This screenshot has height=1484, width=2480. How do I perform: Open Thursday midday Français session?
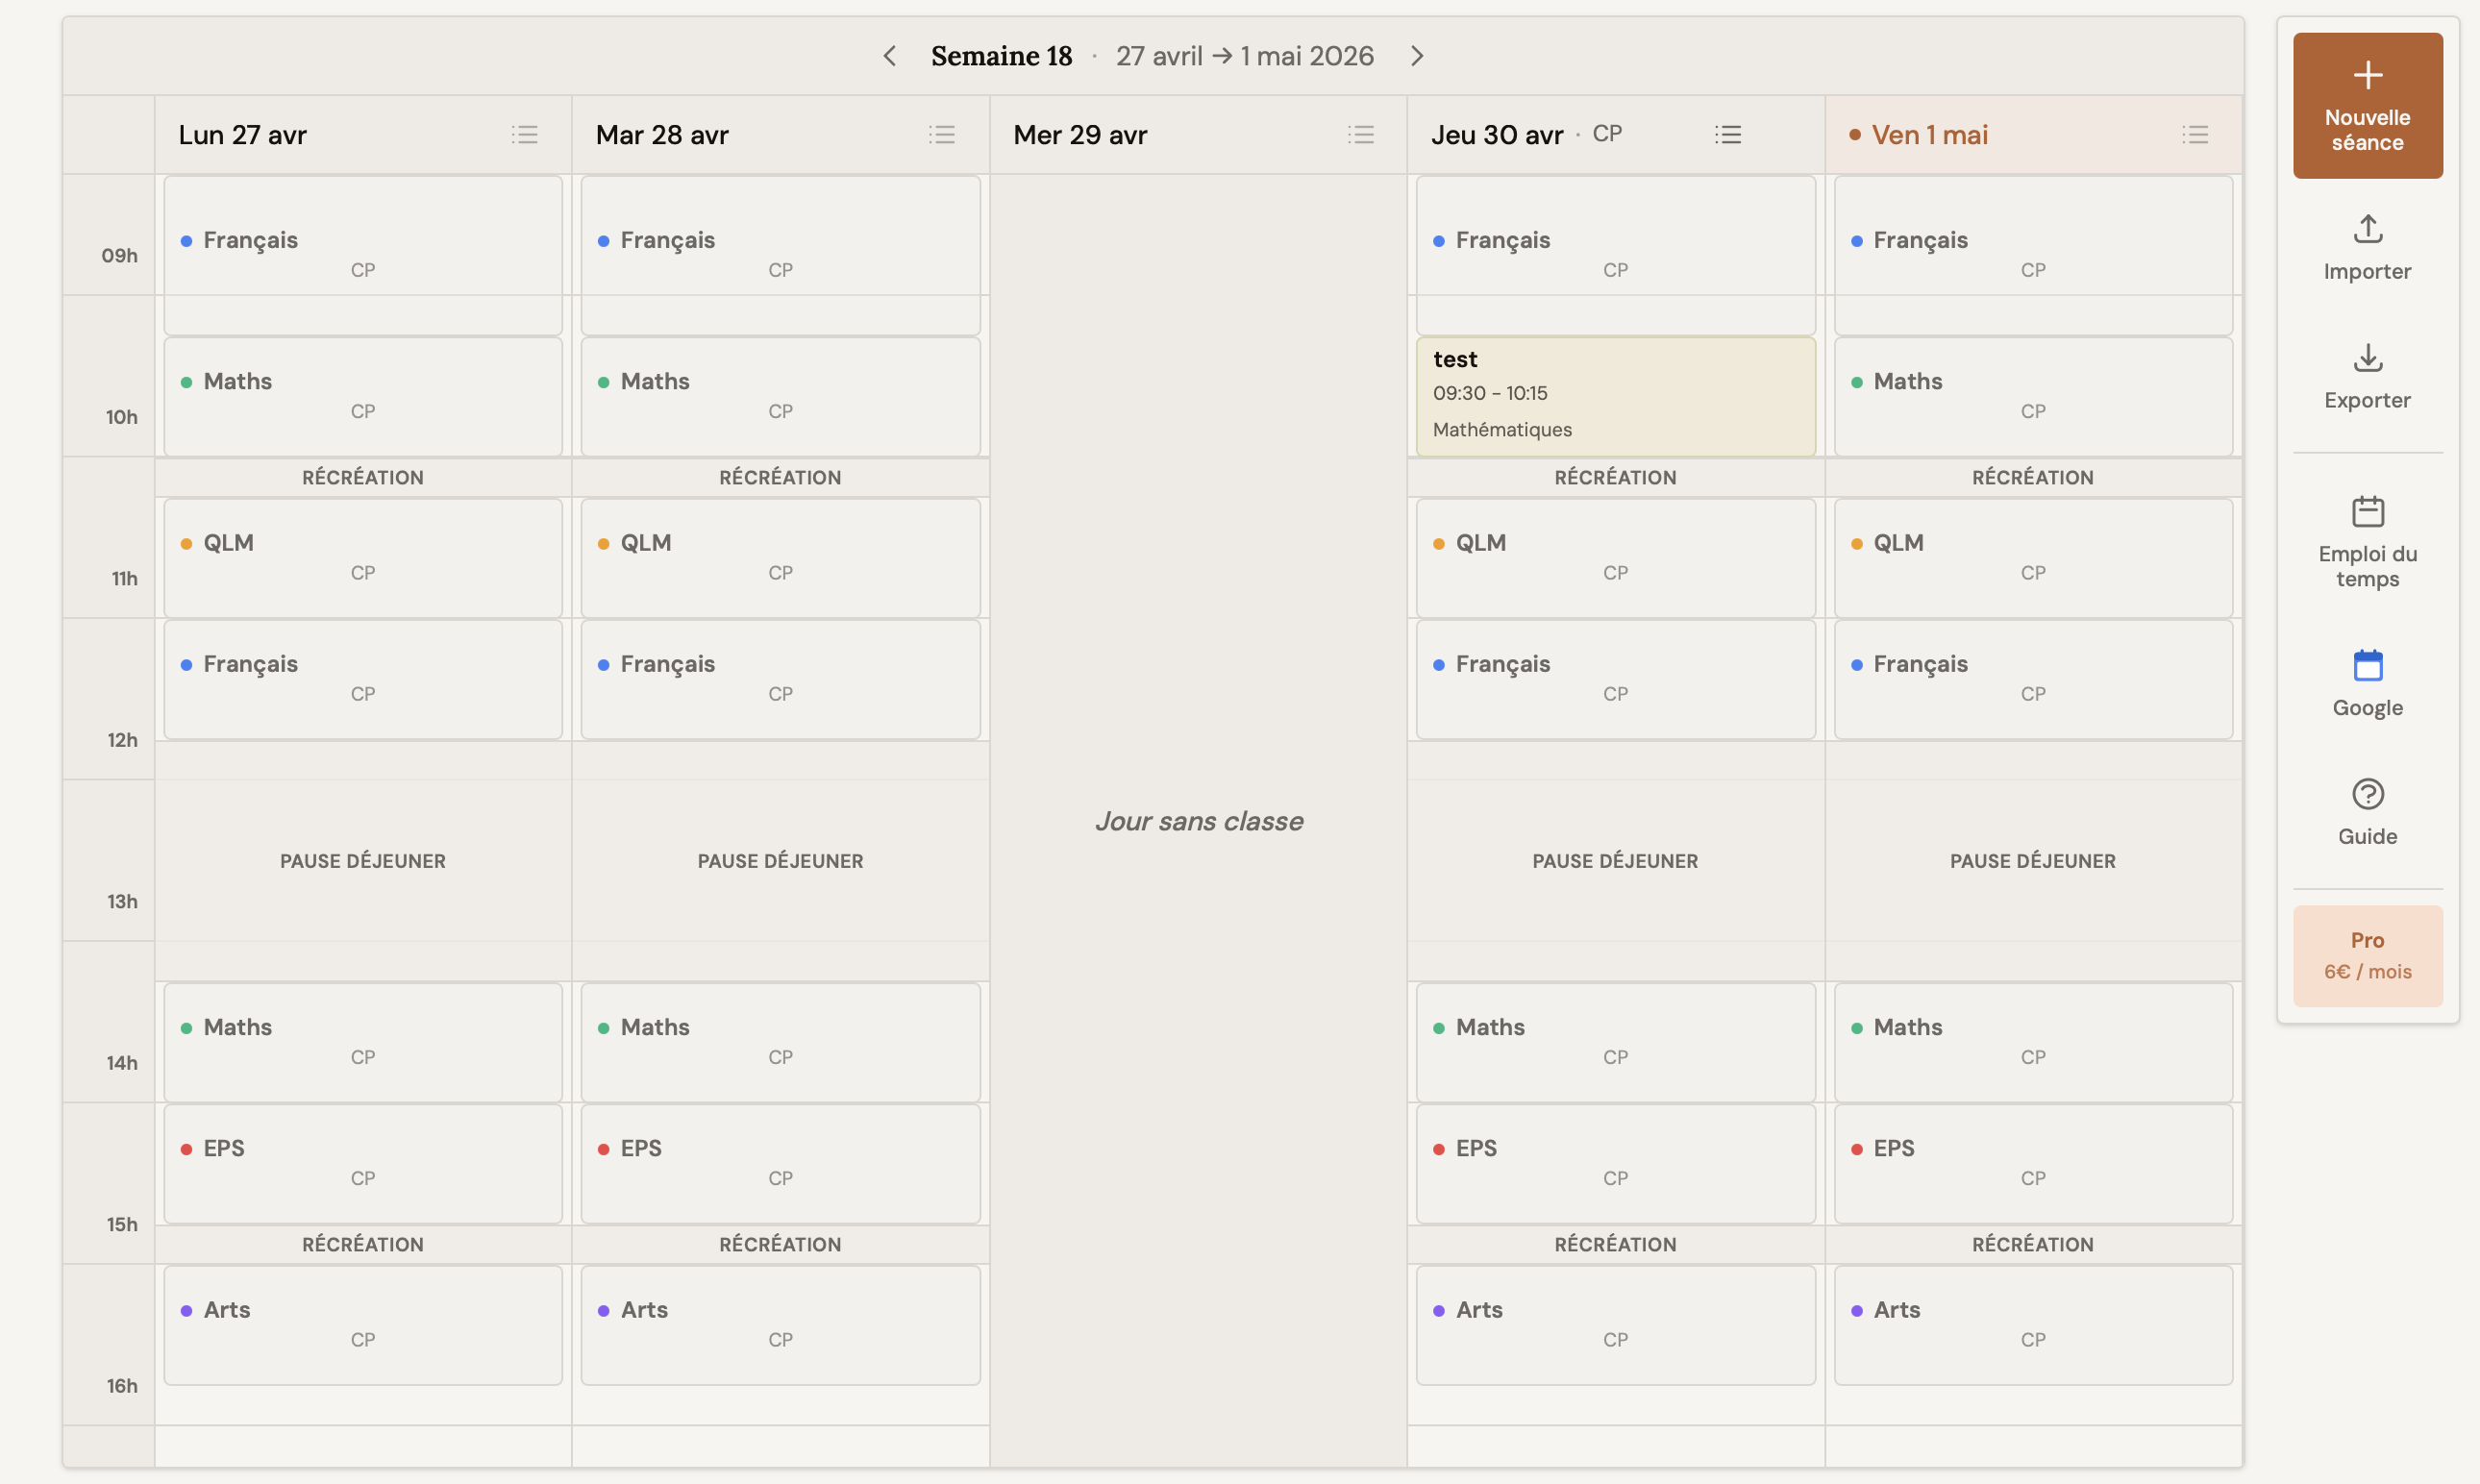(1615, 680)
